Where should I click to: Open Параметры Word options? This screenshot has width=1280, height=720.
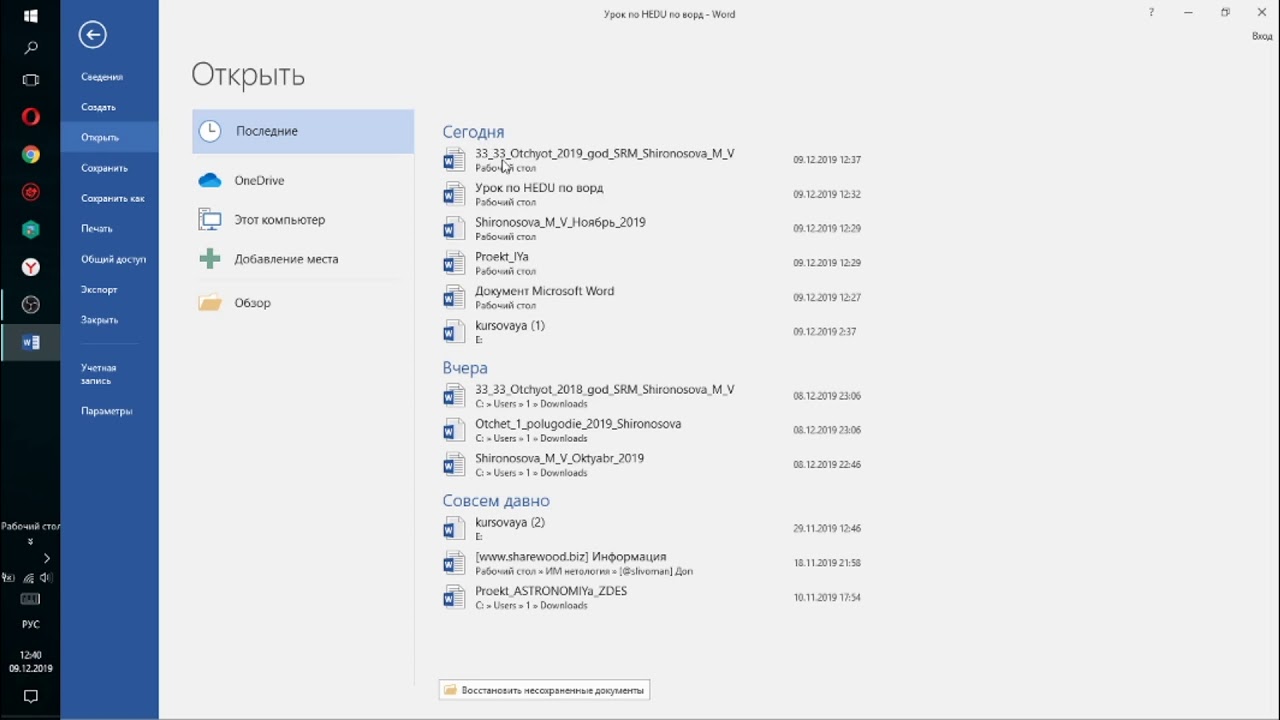pos(109,411)
